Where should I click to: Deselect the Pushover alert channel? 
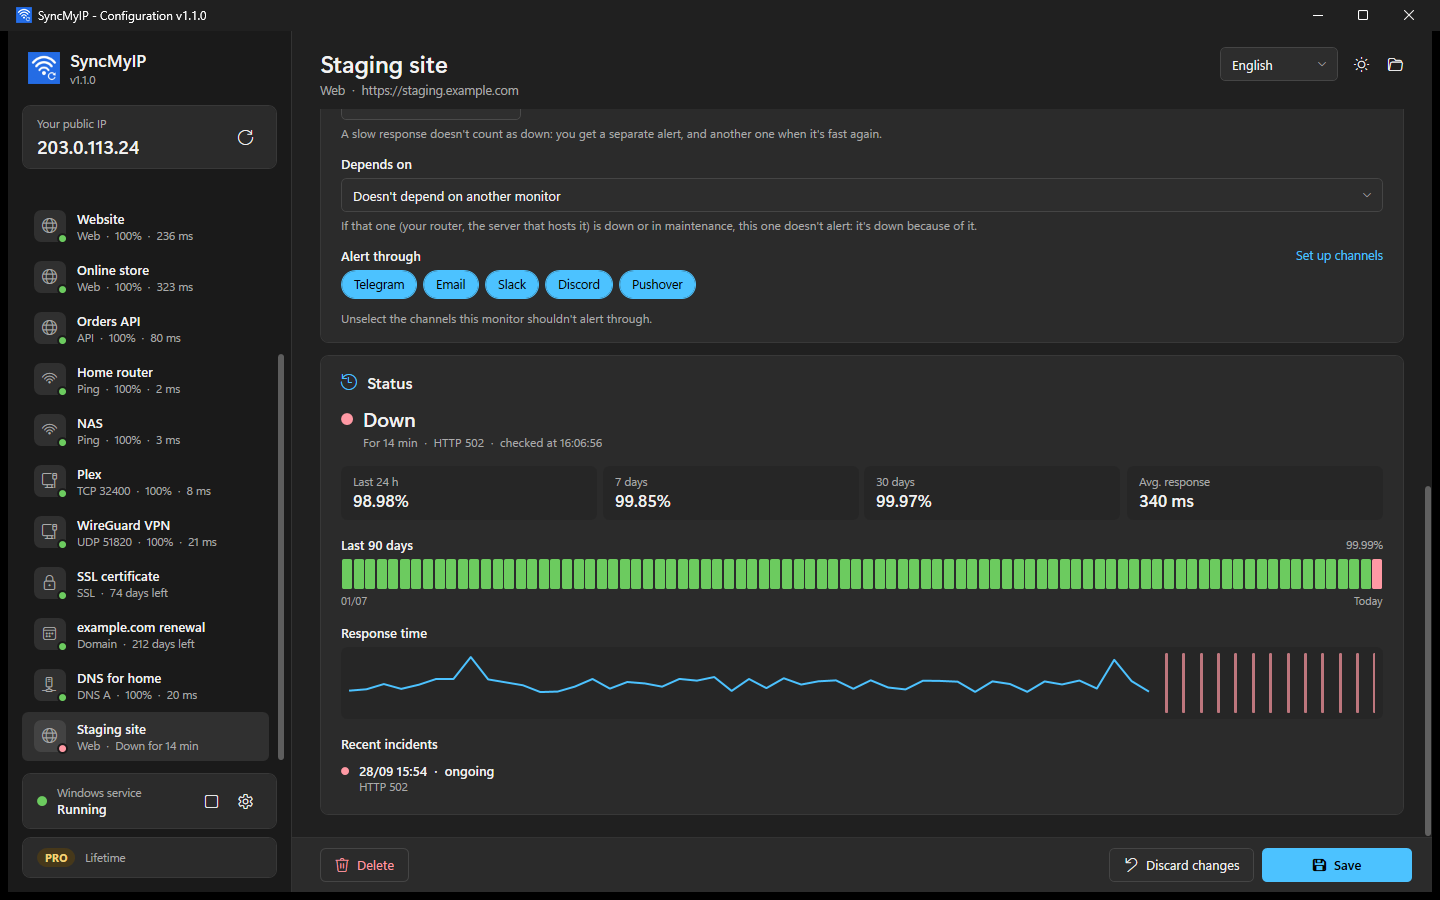(x=657, y=285)
